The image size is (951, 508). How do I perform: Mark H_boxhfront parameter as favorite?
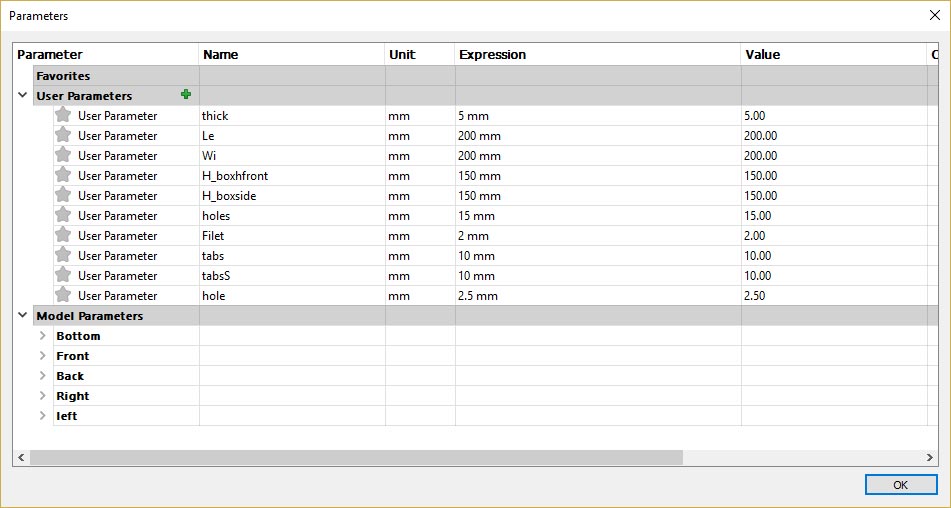click(x=62, y=175)
